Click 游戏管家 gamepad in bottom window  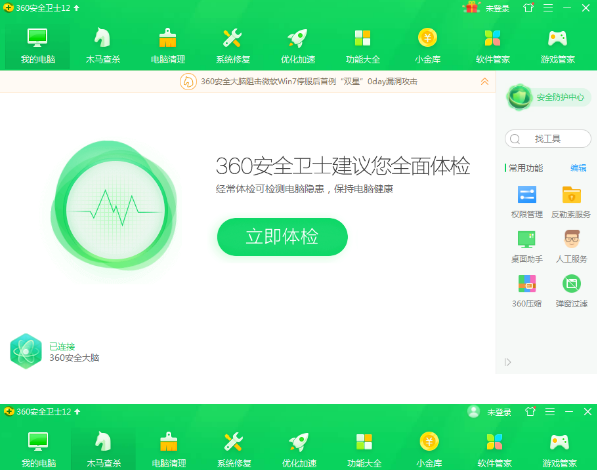pos(559,442)
